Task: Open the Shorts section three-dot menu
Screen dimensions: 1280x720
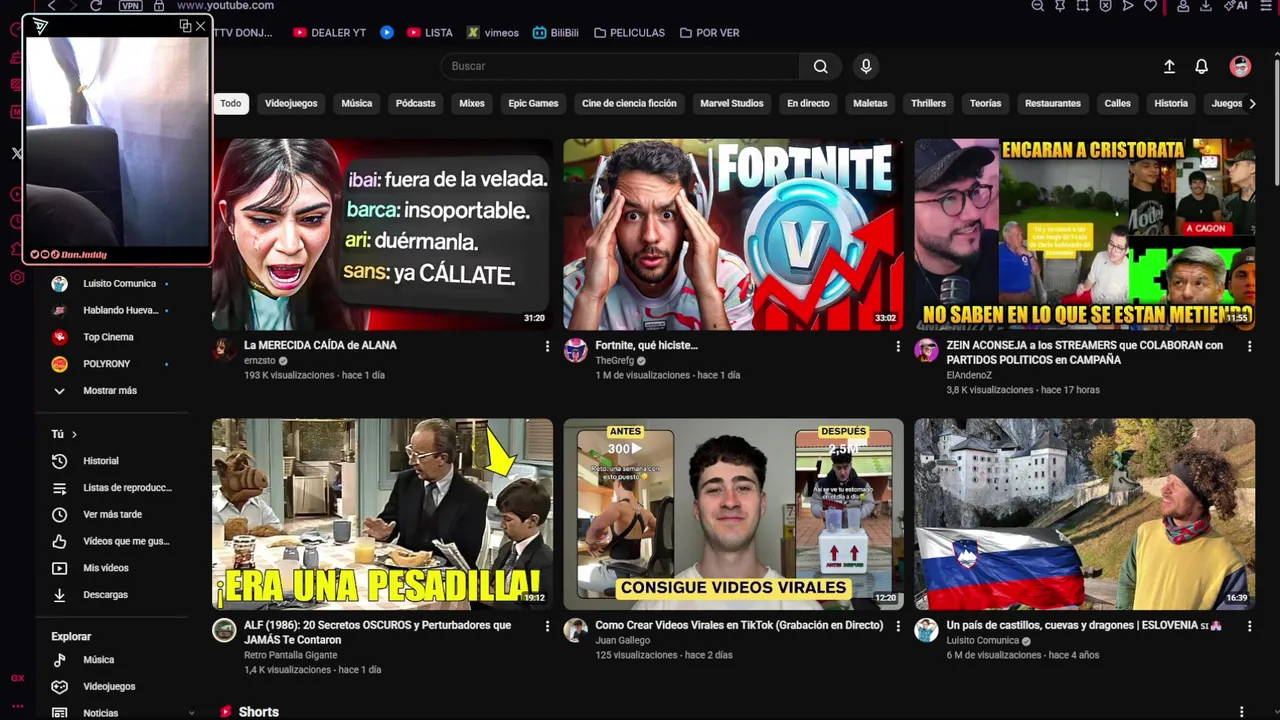Action: point(1242,712)
